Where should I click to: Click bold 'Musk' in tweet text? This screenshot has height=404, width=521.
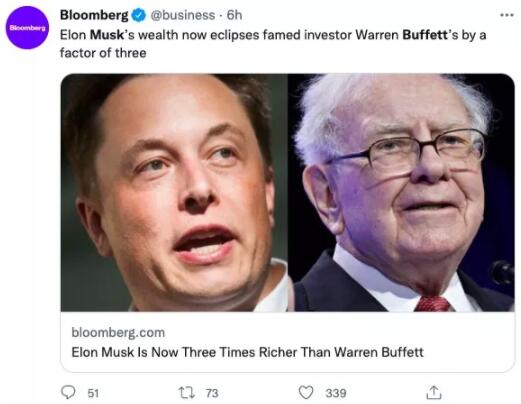tap(107, 35)
